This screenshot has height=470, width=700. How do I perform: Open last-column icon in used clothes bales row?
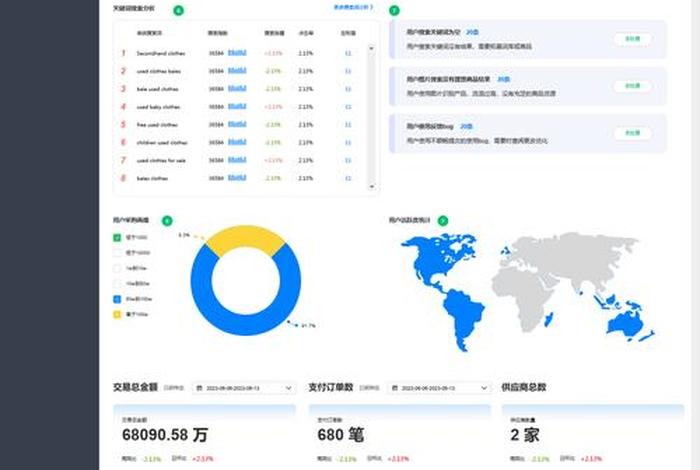(x=348, y=71)
